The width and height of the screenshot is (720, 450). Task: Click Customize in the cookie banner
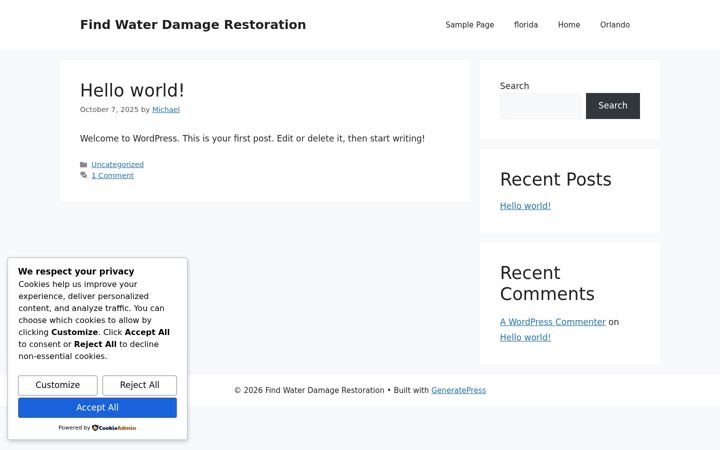(58, 385)
